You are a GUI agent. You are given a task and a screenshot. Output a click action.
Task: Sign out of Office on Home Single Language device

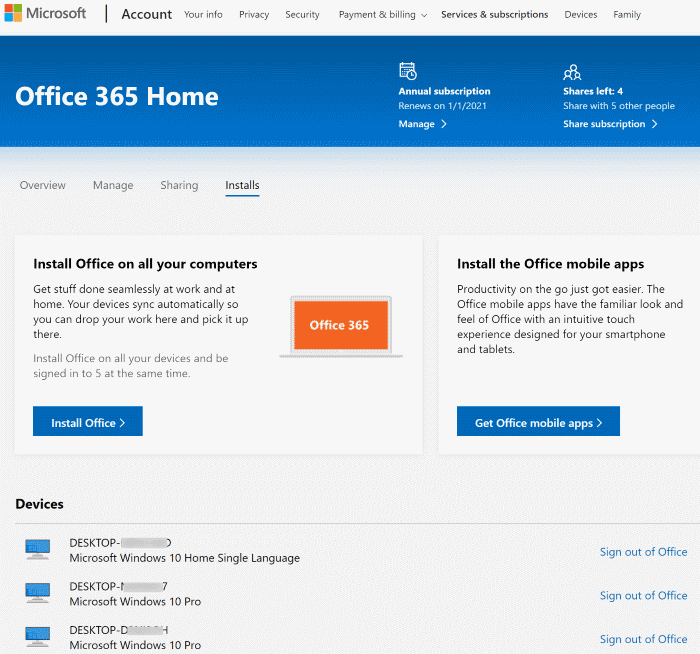[643, 552]
